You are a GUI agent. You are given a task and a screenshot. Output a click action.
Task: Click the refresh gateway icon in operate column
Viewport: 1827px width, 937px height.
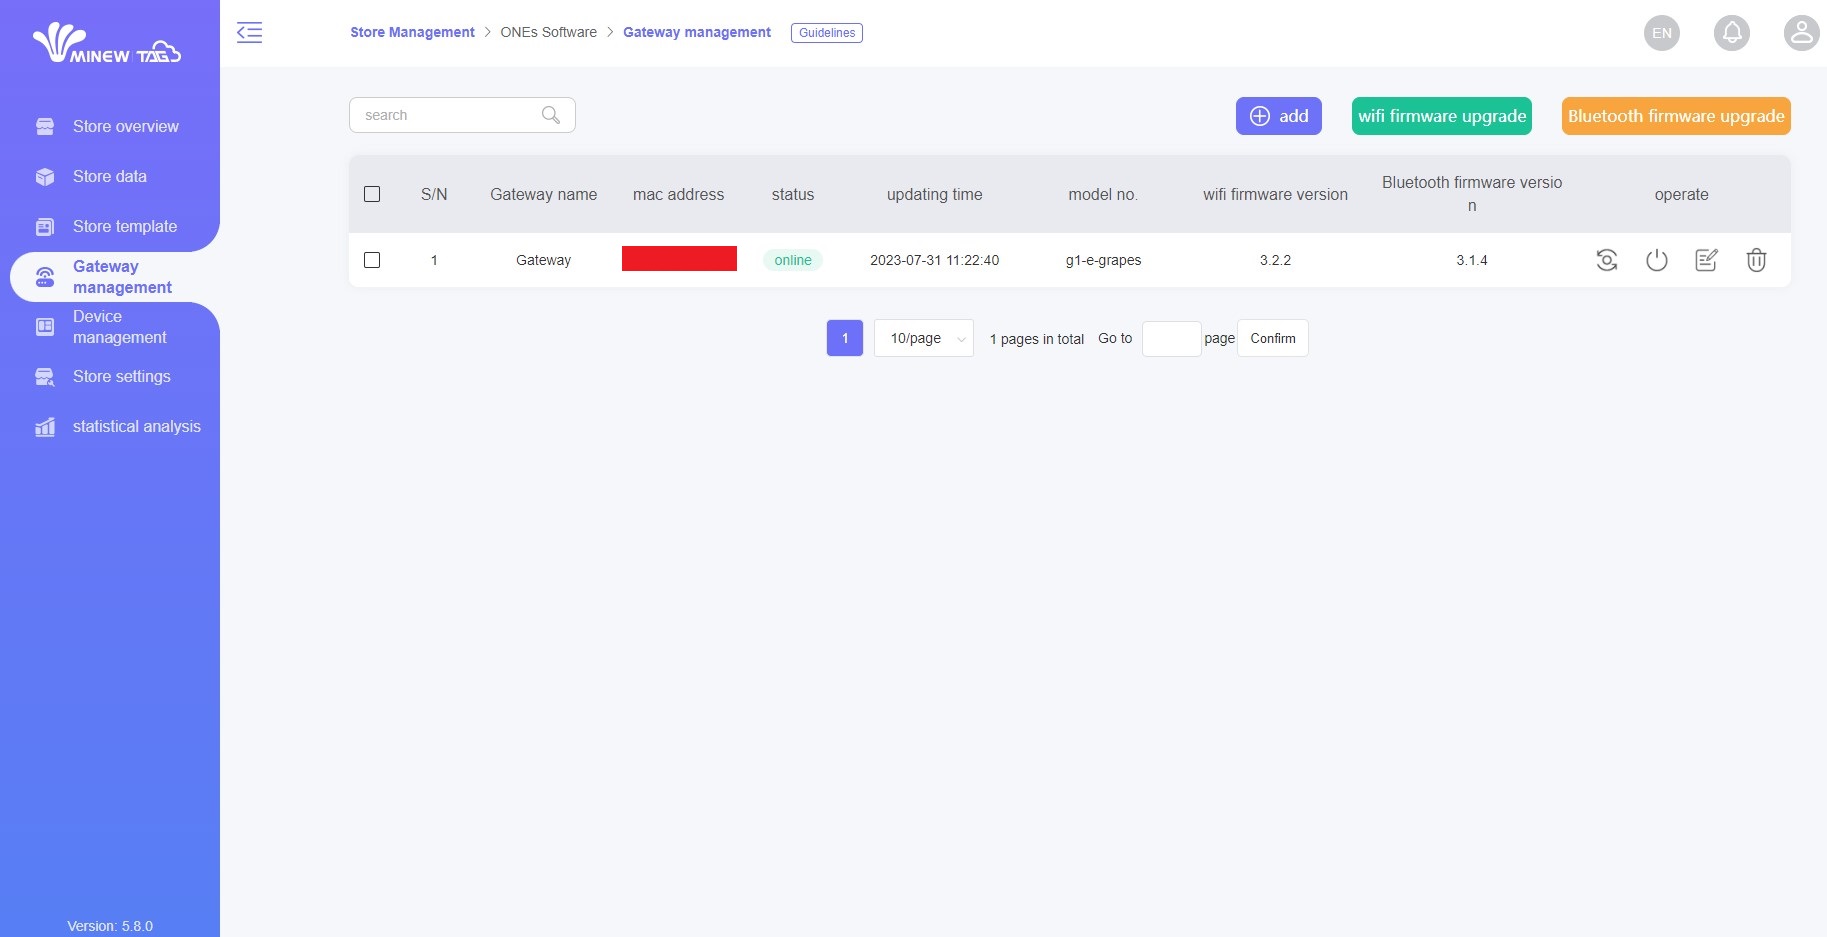pyautogui.click(x=1606, y=260)
